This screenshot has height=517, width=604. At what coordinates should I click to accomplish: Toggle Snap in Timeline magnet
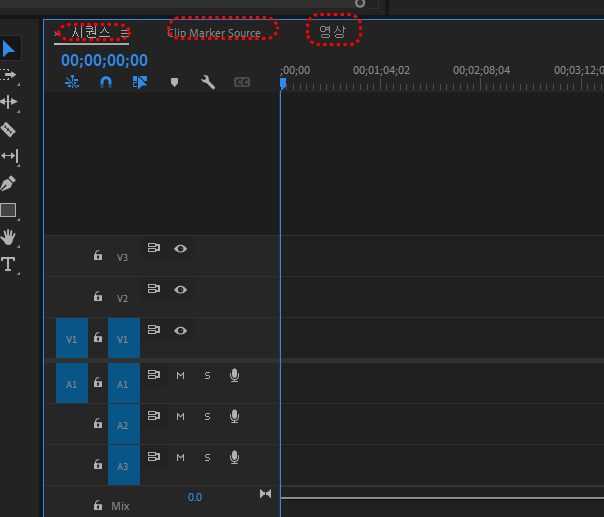tap(106, 83)
